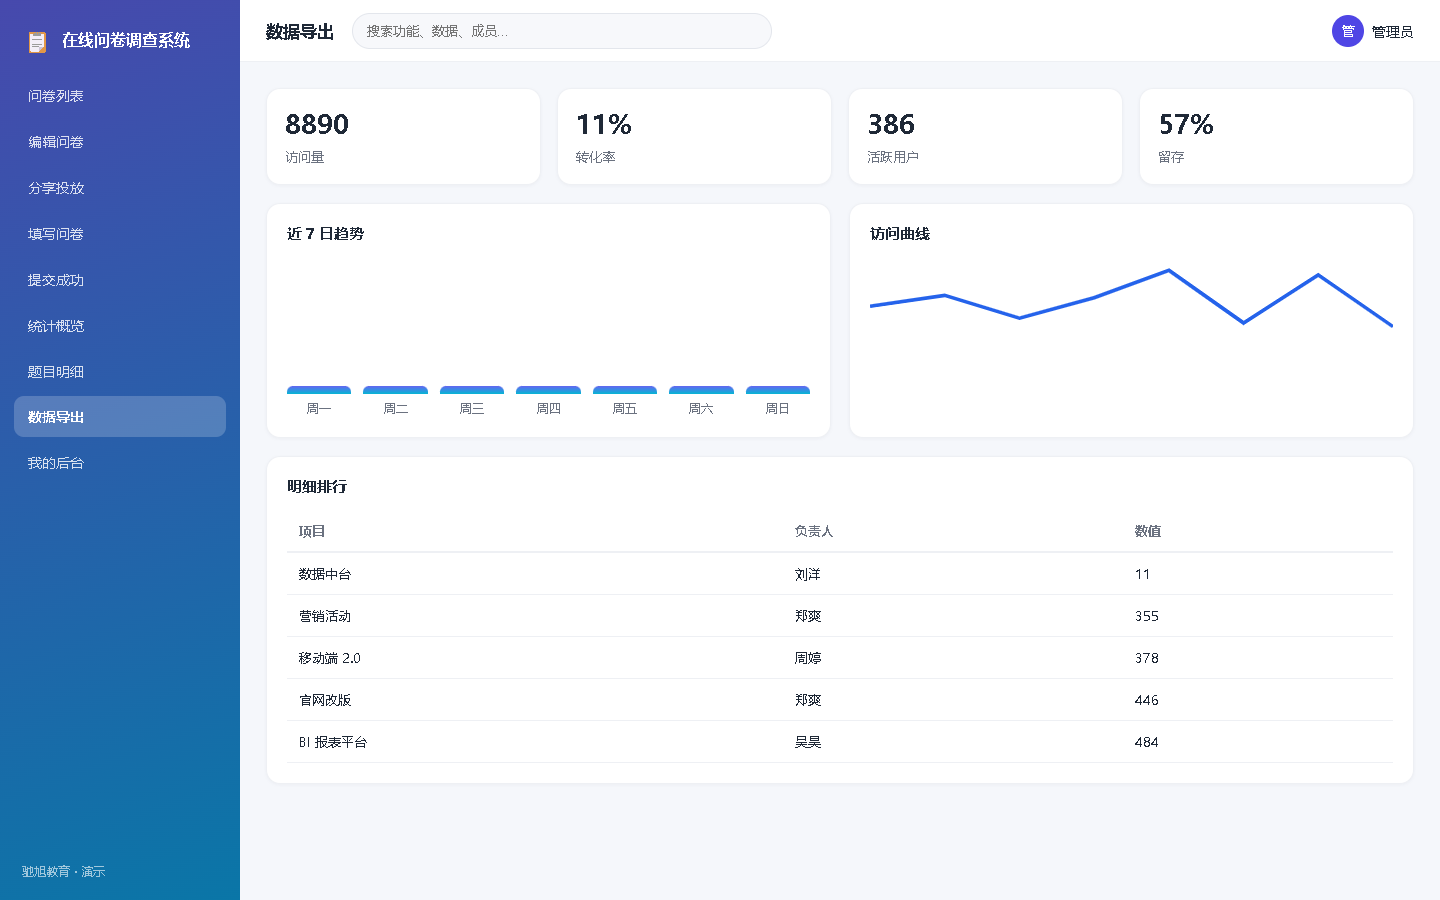The width and height of the screenshot is (1440, 900).
Task: Click the value 355 cell
Action: tap(1147, 616)
